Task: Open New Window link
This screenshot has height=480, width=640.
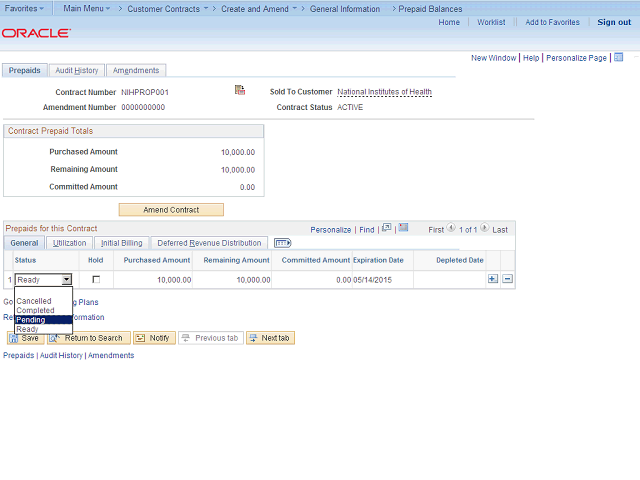Action: [493, 58]
